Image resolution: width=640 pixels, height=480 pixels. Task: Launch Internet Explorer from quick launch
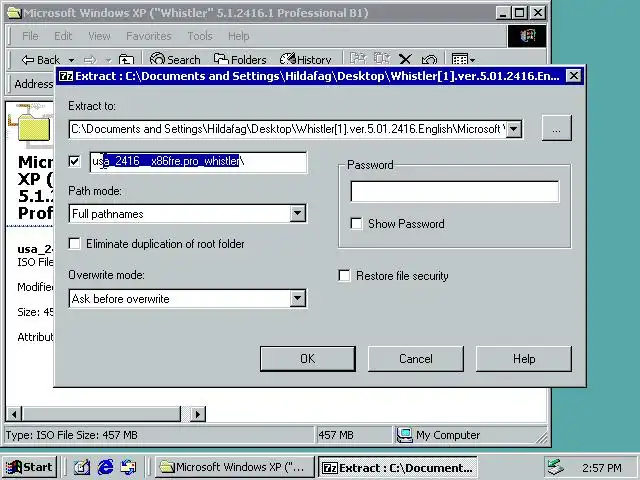(x=106, y=467)
